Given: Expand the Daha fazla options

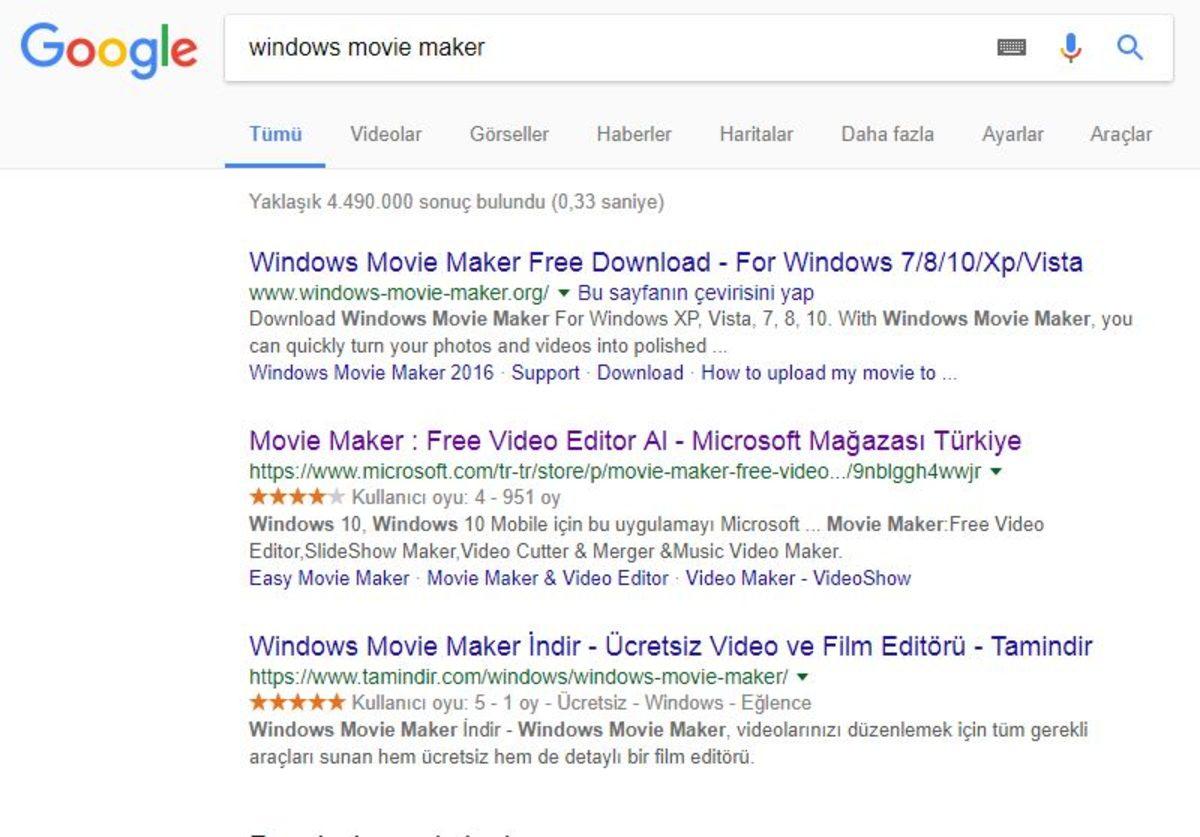Looking at the screenshot, I should click(888, 134).
